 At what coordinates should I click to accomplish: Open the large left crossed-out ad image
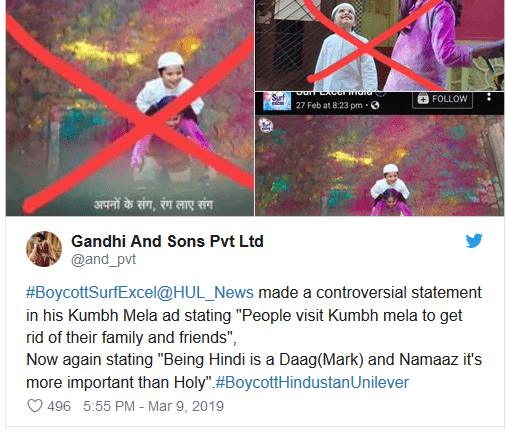coord(130,108)
